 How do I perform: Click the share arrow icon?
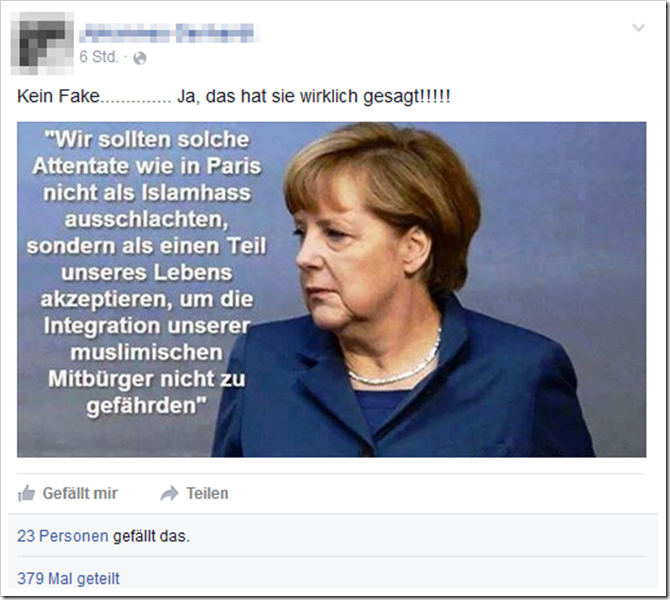tap(169, 494)
